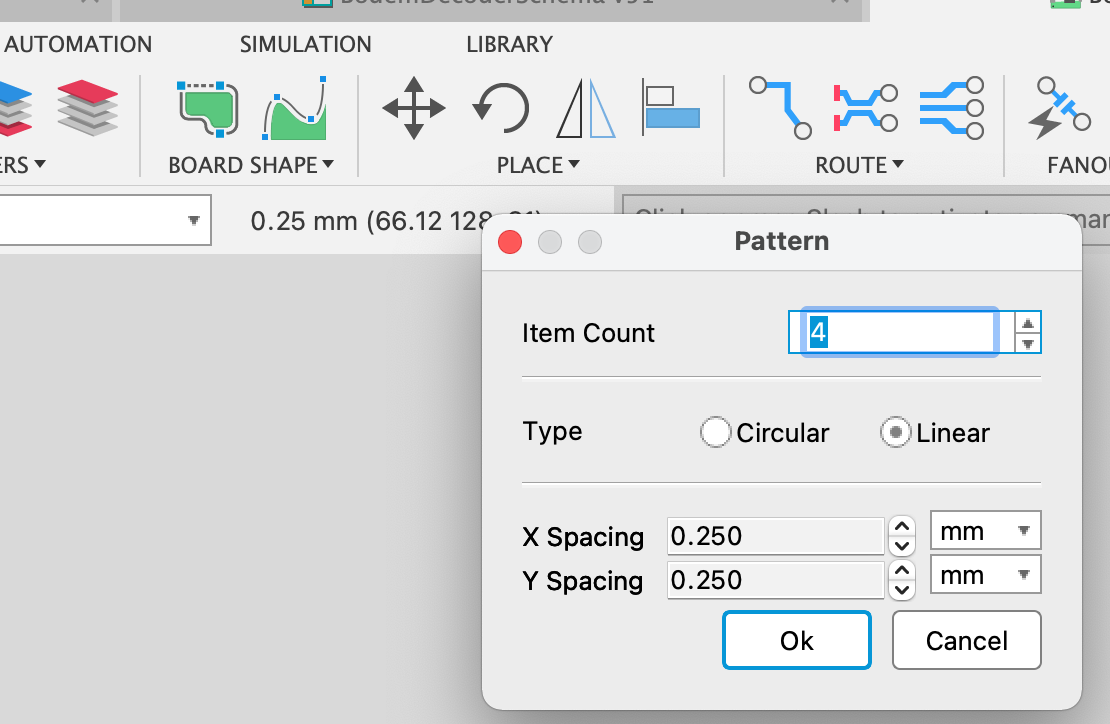This screenshot has height=724, width=1110.
Task: Select the Move tool in Place section
Action: [x=413, y=108]
